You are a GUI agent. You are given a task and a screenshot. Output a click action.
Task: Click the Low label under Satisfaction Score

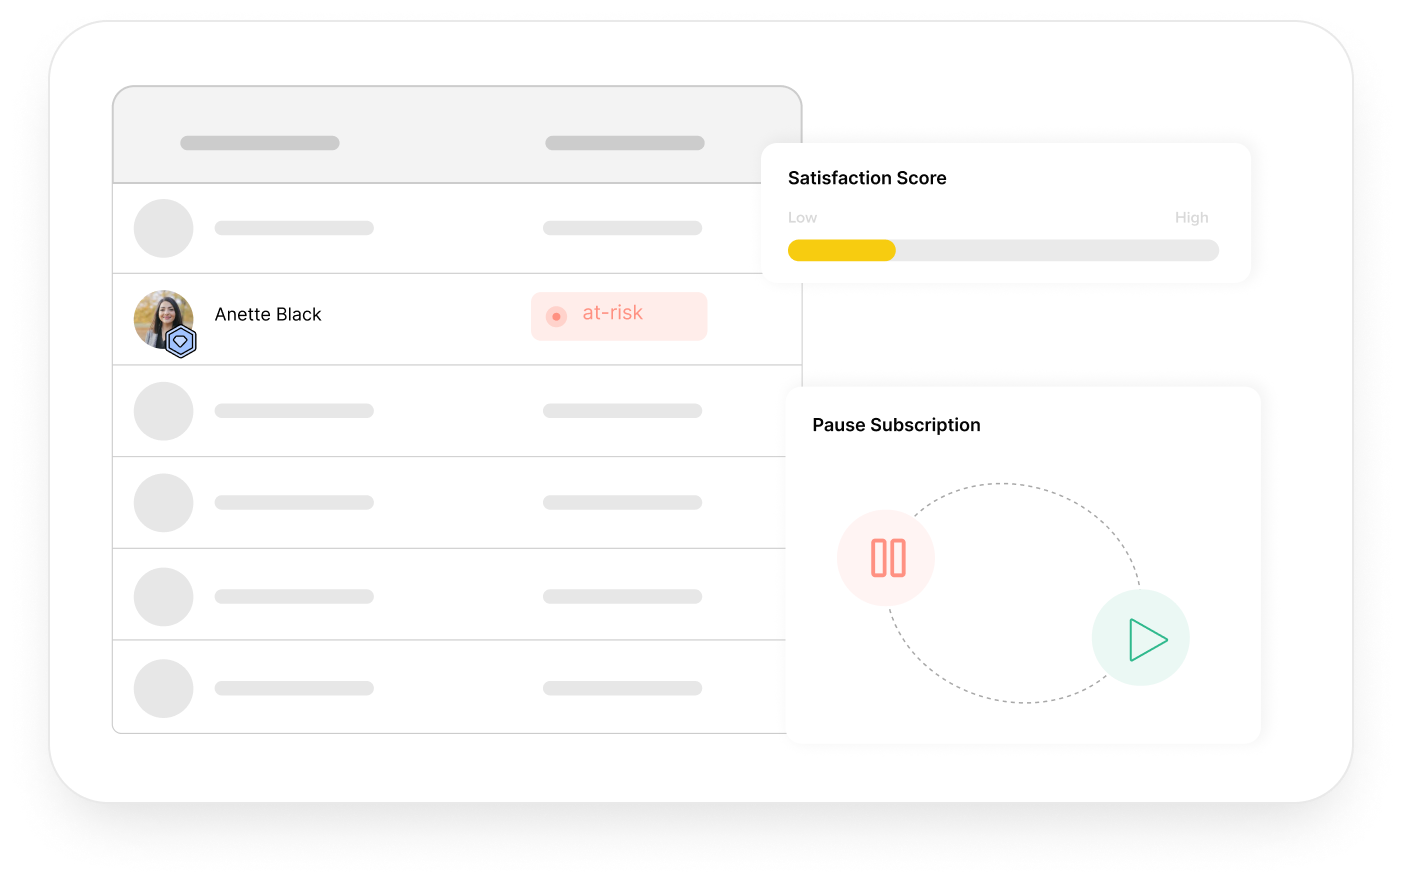tap(802, 218)
